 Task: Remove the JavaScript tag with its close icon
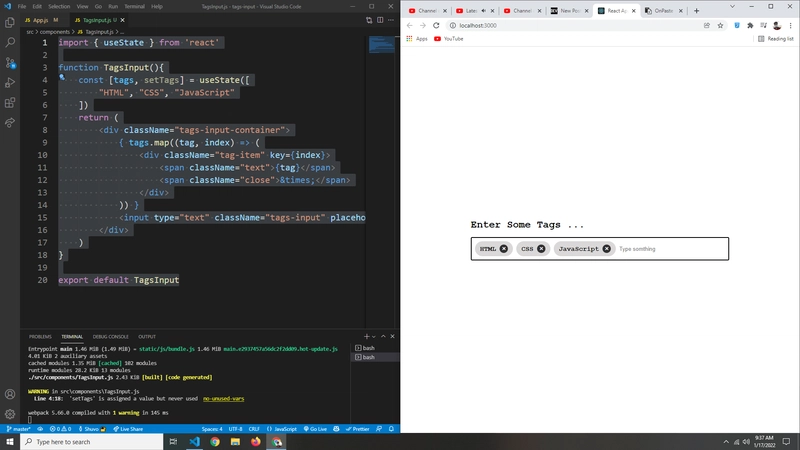[606, 248]
